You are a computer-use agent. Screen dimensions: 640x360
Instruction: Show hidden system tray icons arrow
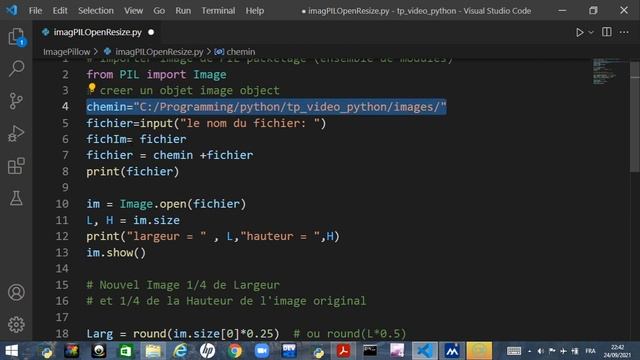[x=529, y=351]
